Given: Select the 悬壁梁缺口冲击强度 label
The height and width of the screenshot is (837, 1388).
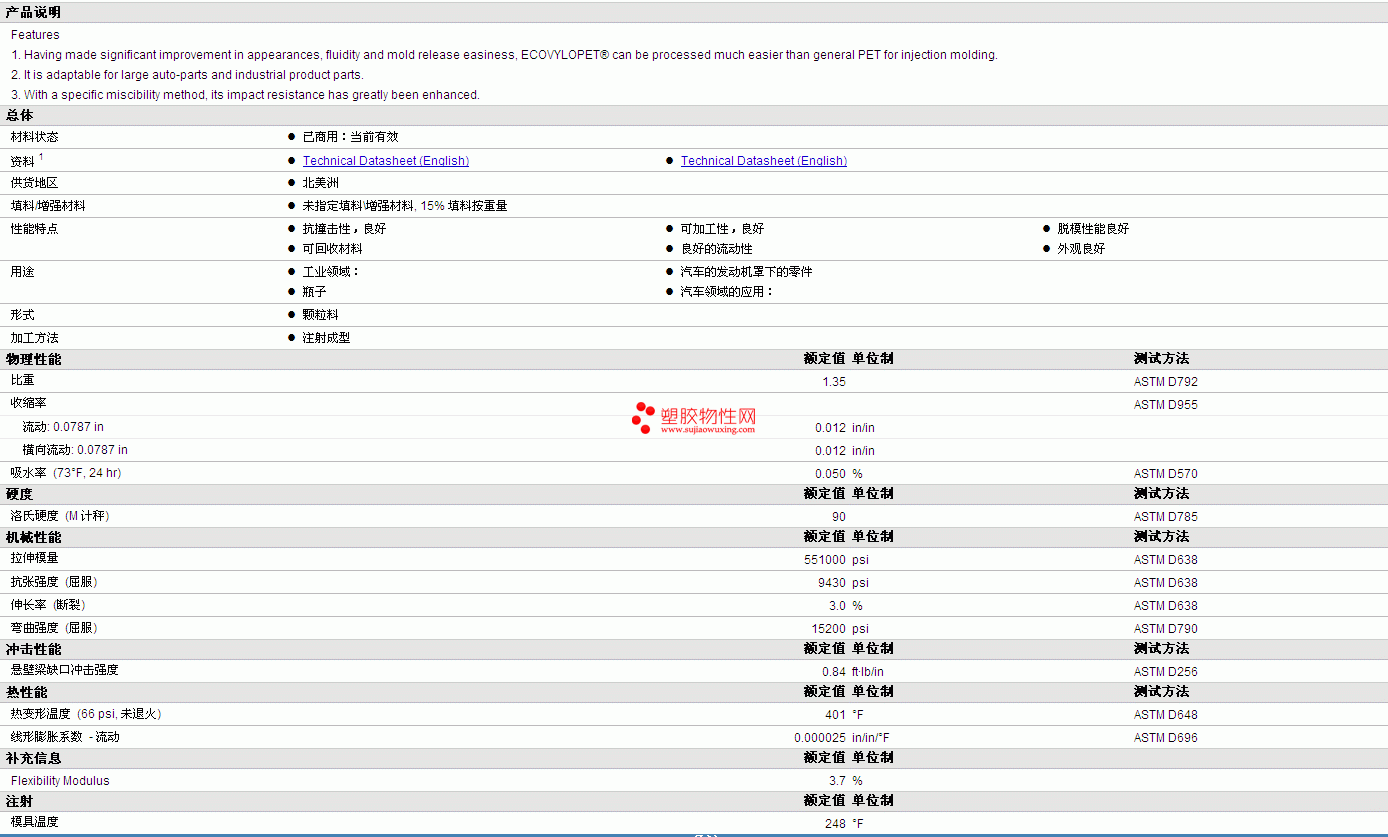Looking at the screenshot, I should (x=65, y=670).
